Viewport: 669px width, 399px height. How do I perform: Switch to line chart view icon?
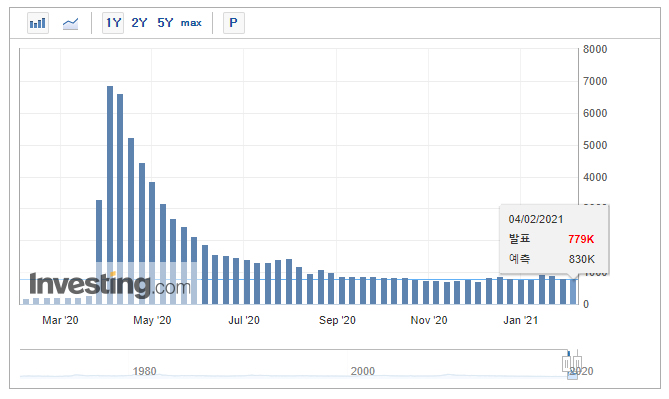pos(70,23)
